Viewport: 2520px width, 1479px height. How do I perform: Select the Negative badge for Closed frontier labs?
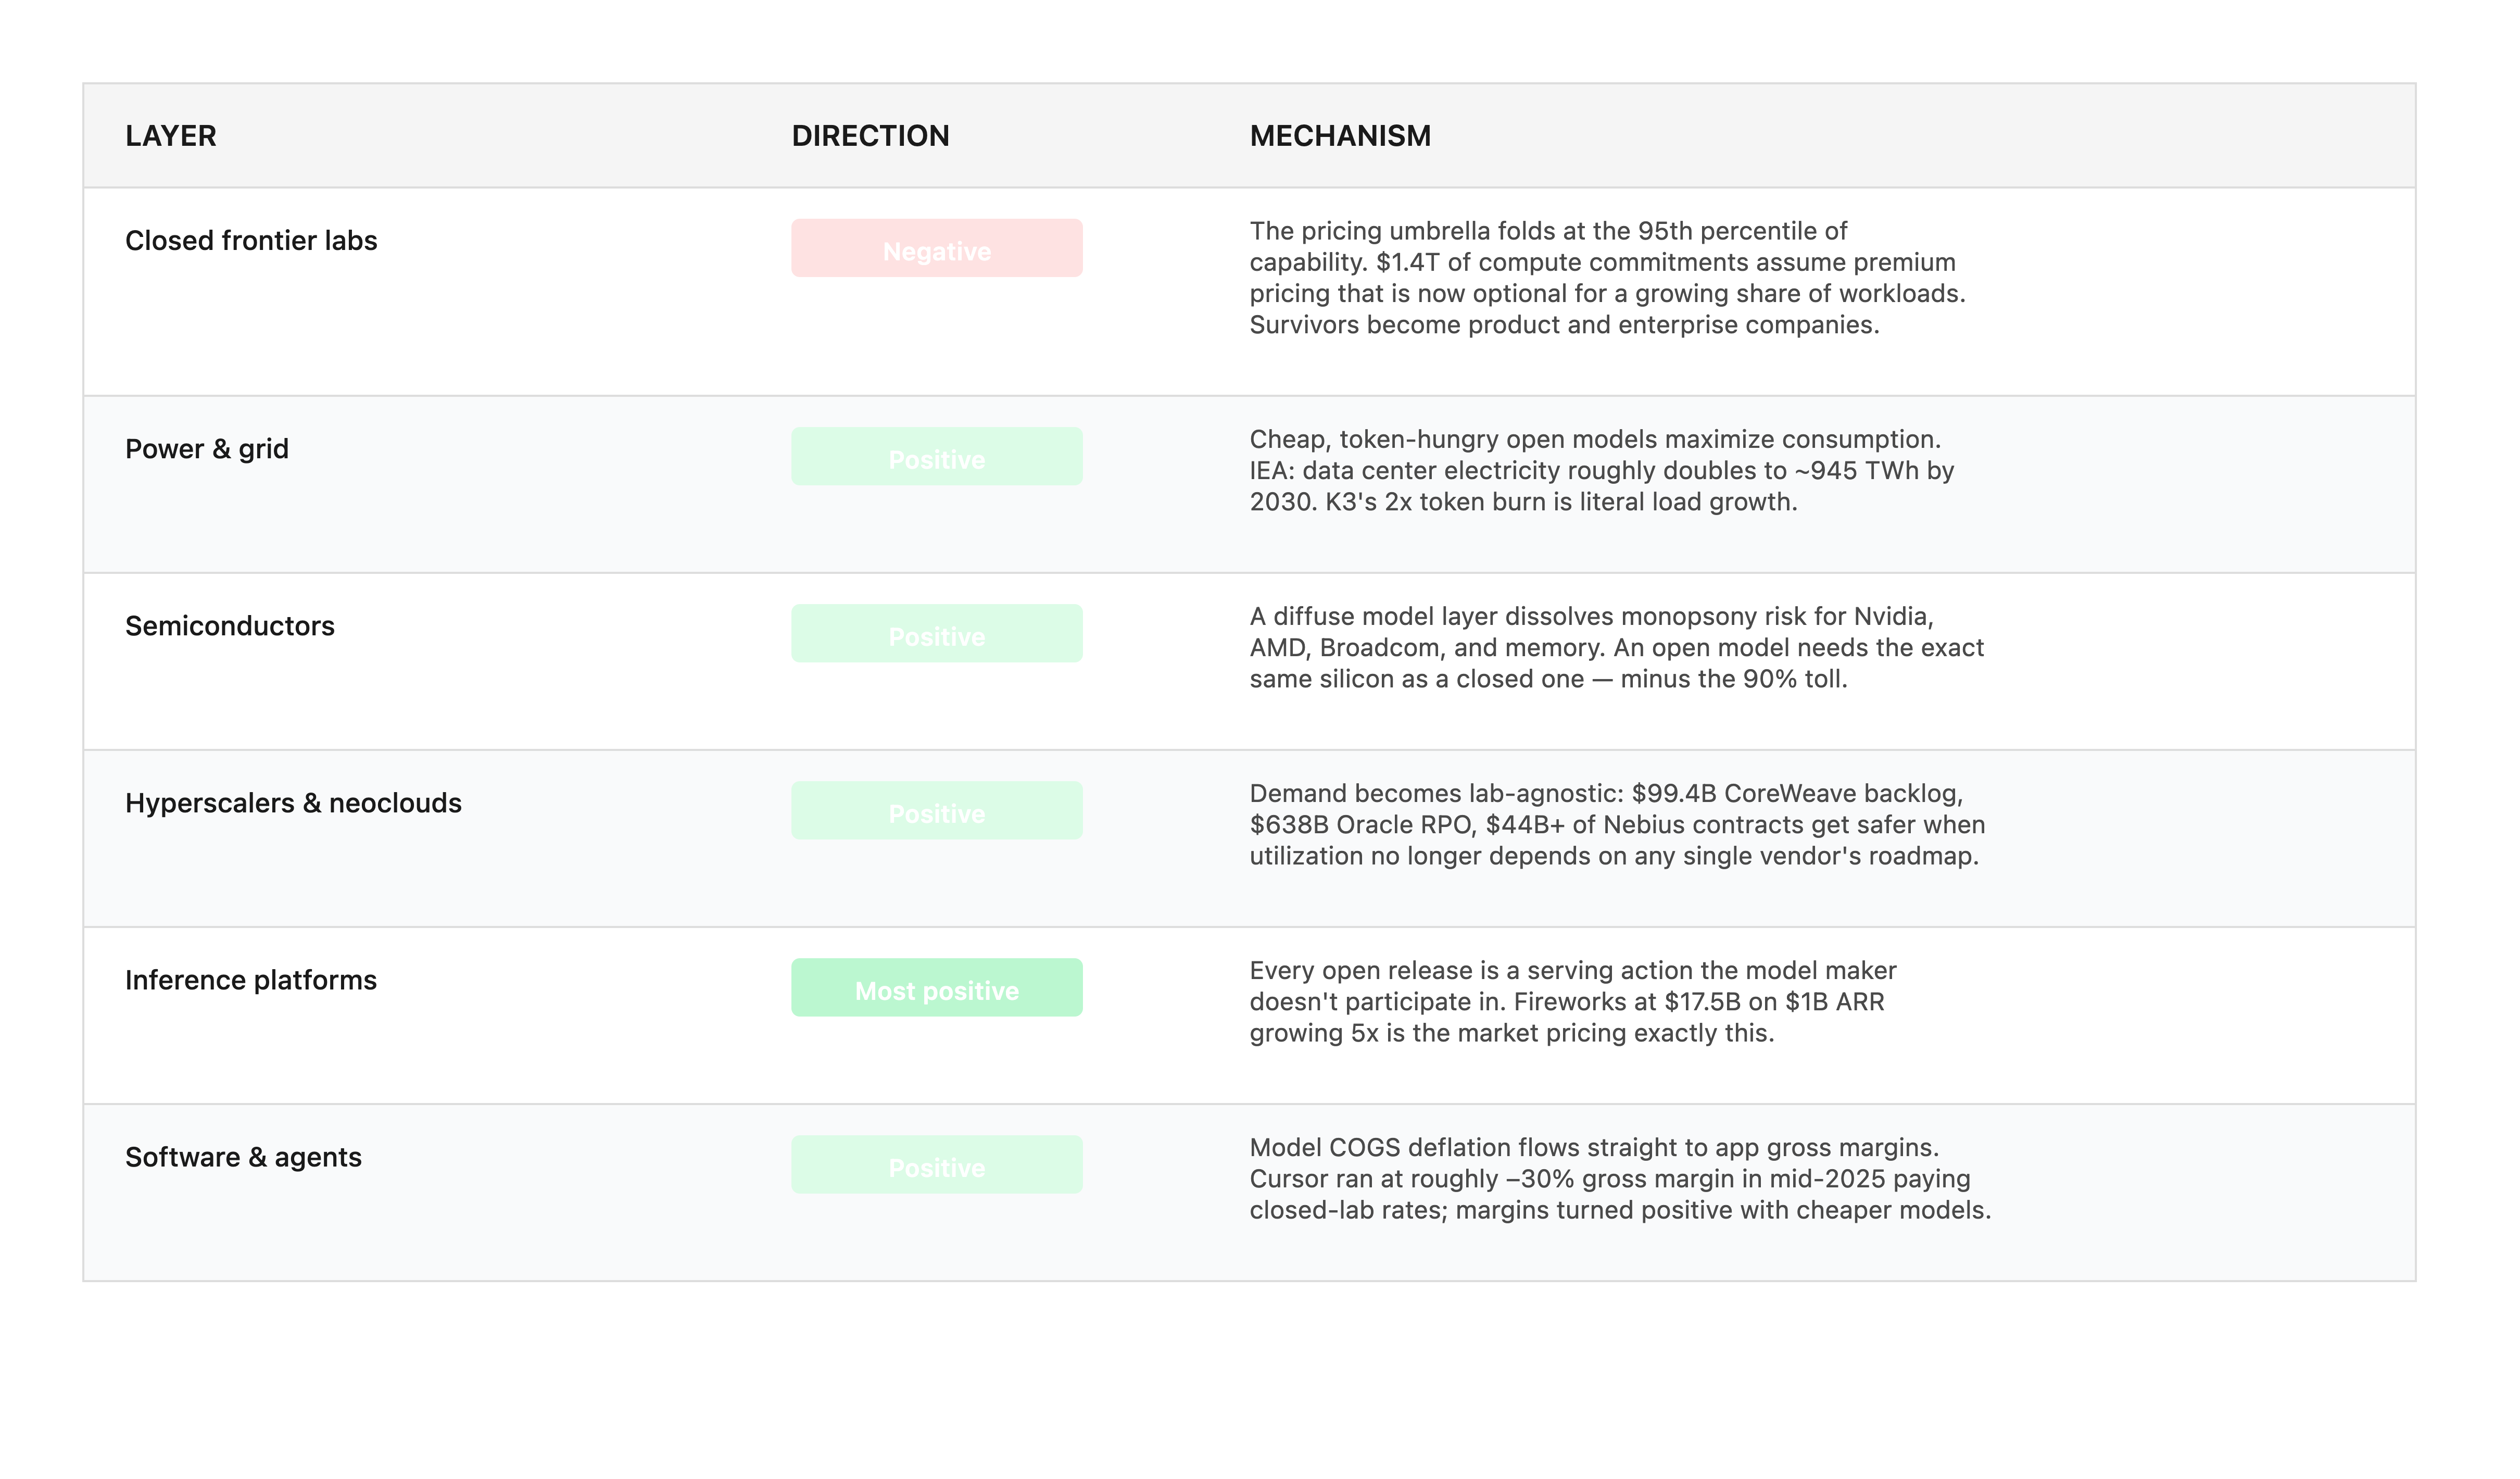click(x=937, y=248)
